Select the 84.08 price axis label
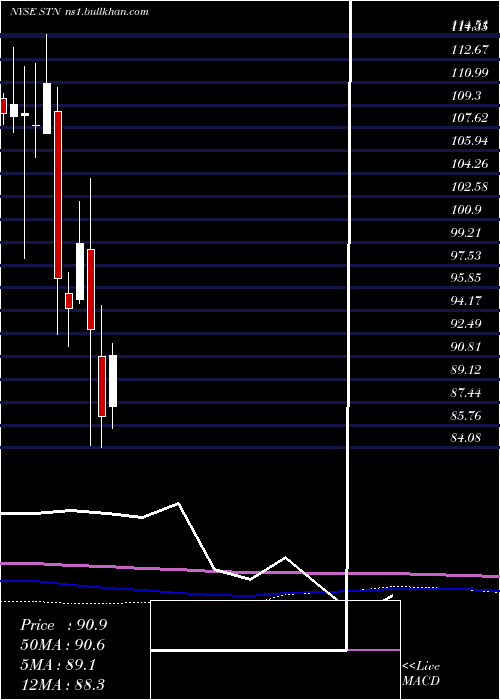The image size is (500, 700). (466, 438)
